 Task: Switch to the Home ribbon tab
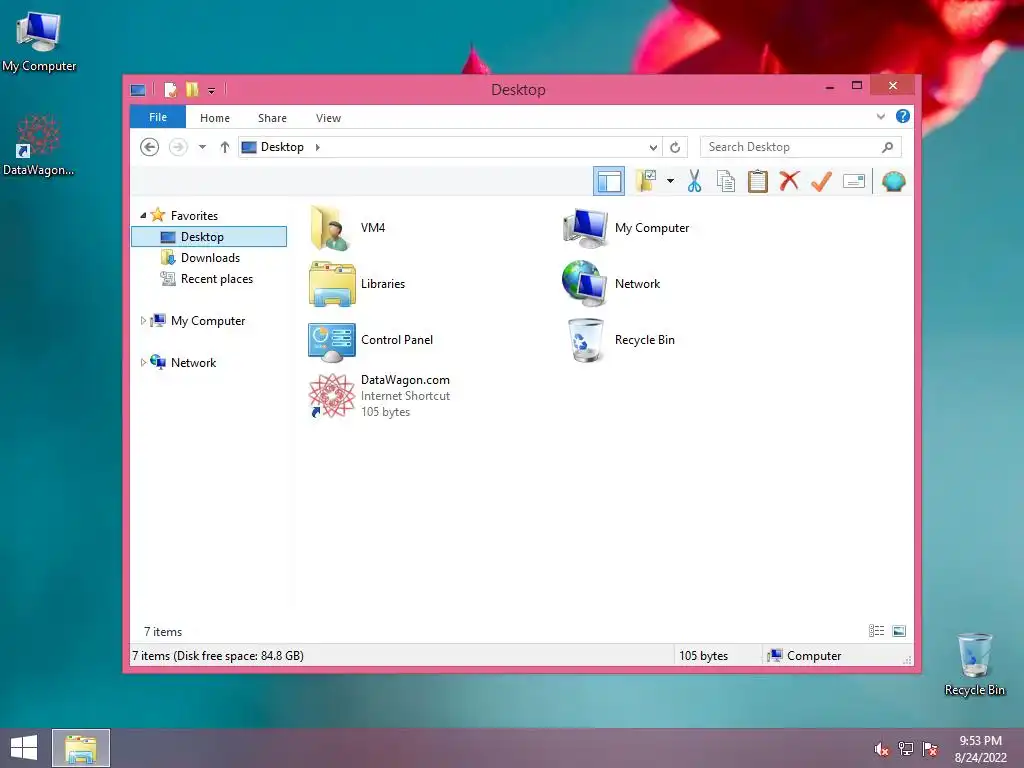(x=215, y=118)
